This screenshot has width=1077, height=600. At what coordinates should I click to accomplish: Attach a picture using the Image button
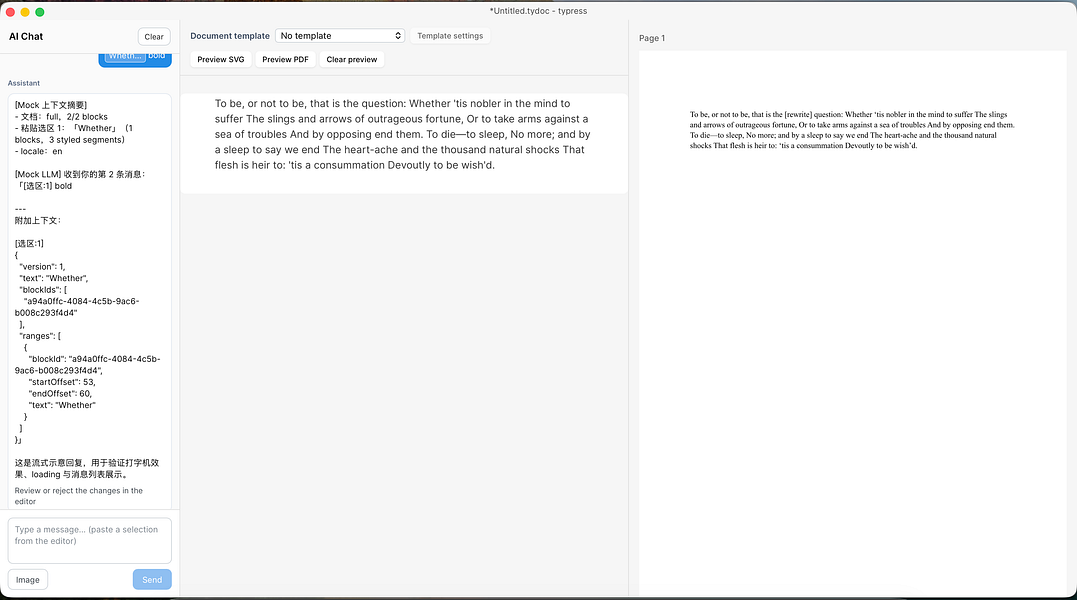[x=27, y=580]
